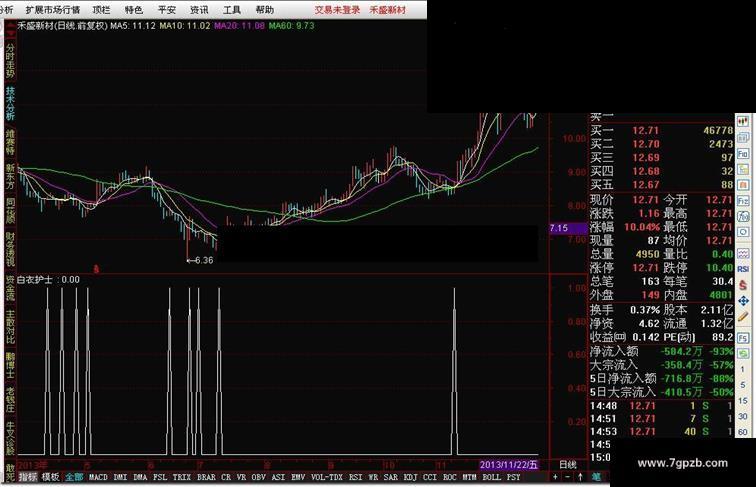Viewport: 756px width, 487px height.
Task: Select the 指标 tab in the bottom bar
Action: 28,477
